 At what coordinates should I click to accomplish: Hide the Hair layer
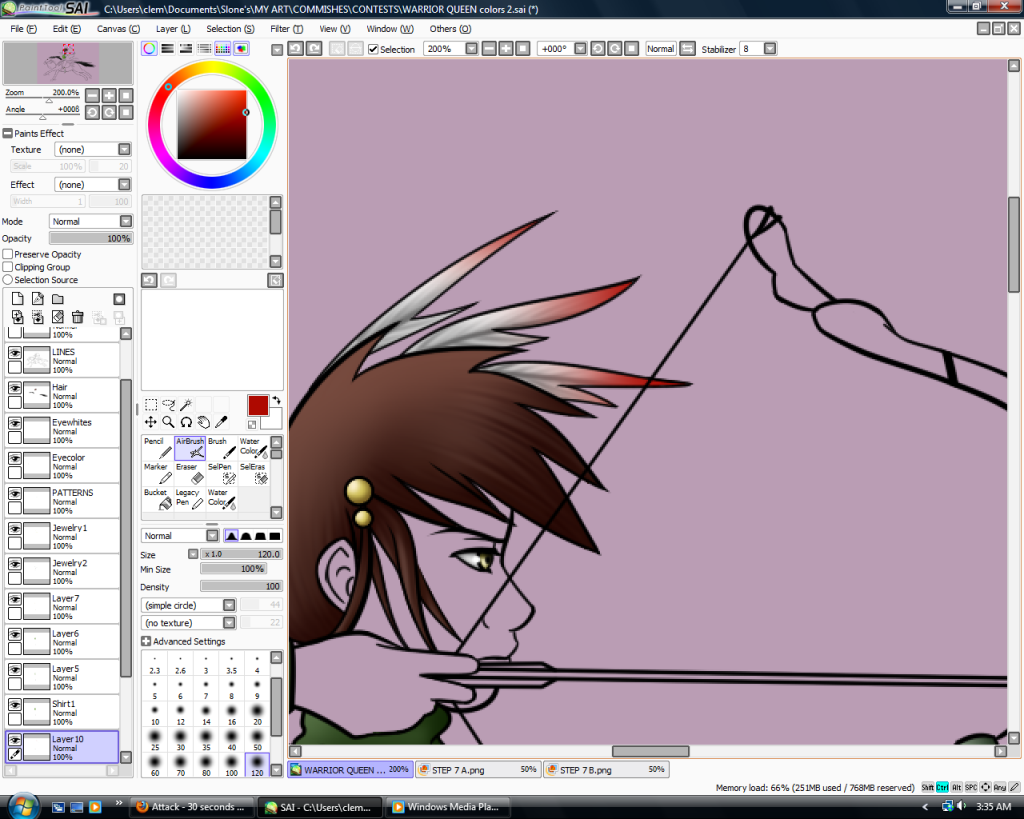(x=14, y=387)
